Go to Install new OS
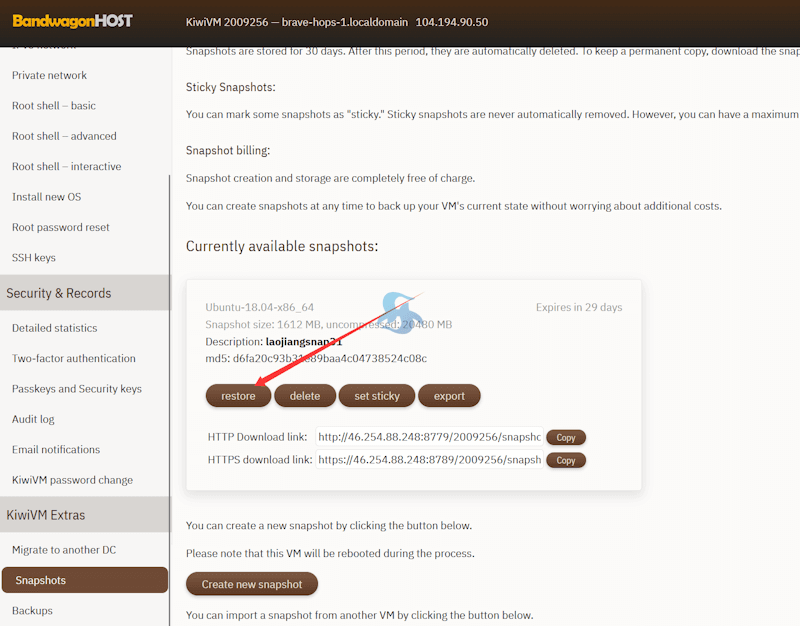The image size is (800, 626). (x=46, y=197)
